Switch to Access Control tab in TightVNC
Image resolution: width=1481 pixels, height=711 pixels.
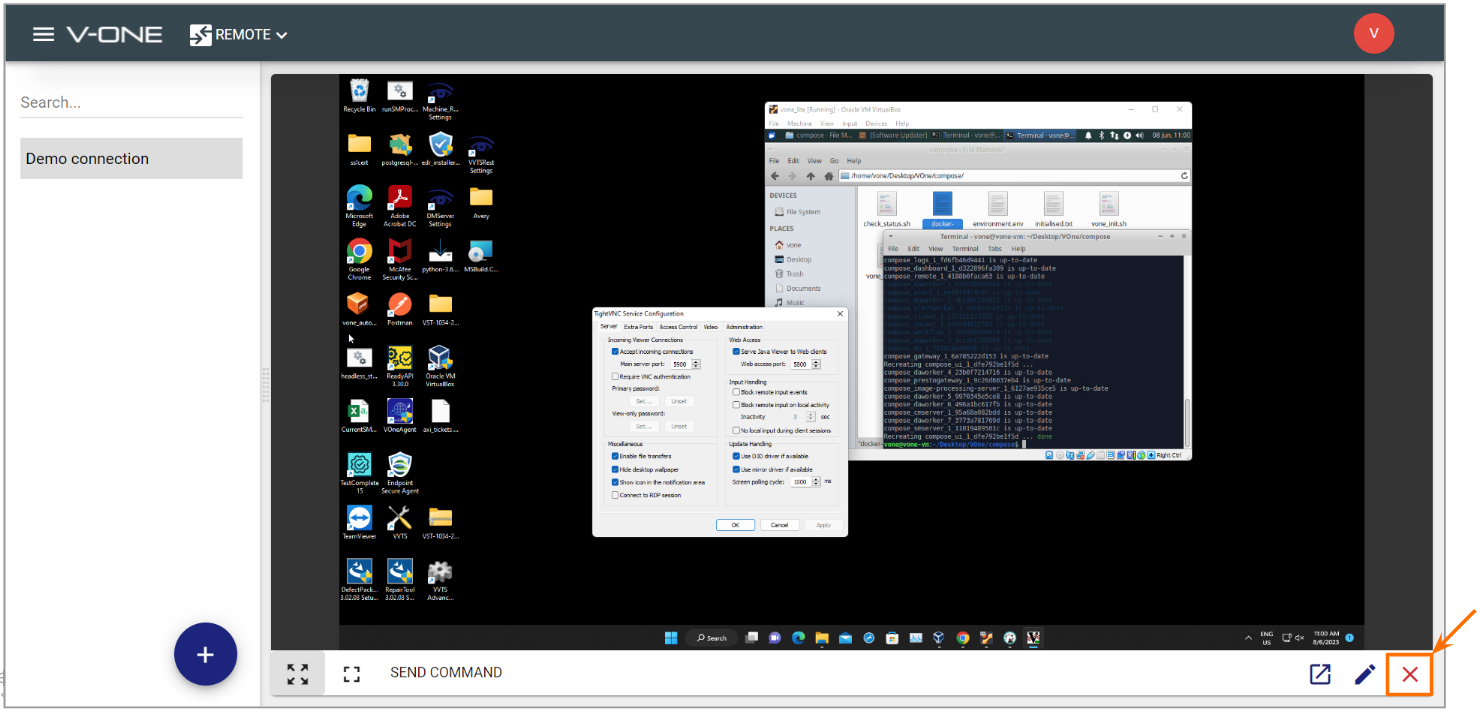[x=678, y=327]
